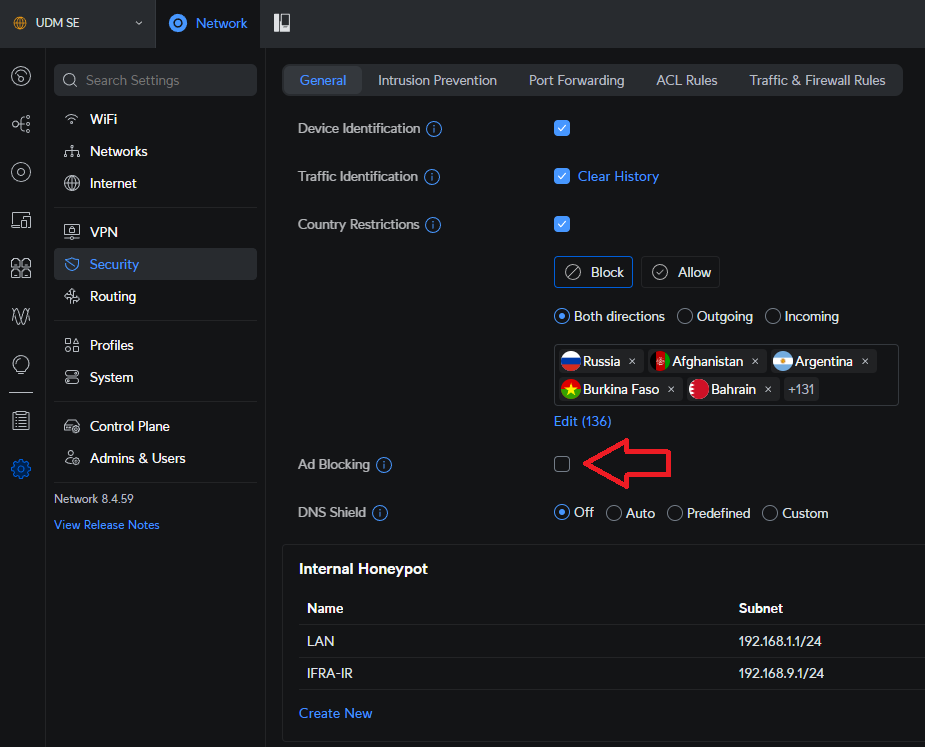Open the topology icon in left rail
This screenshot has height=747, width=925.
(21, 124)
